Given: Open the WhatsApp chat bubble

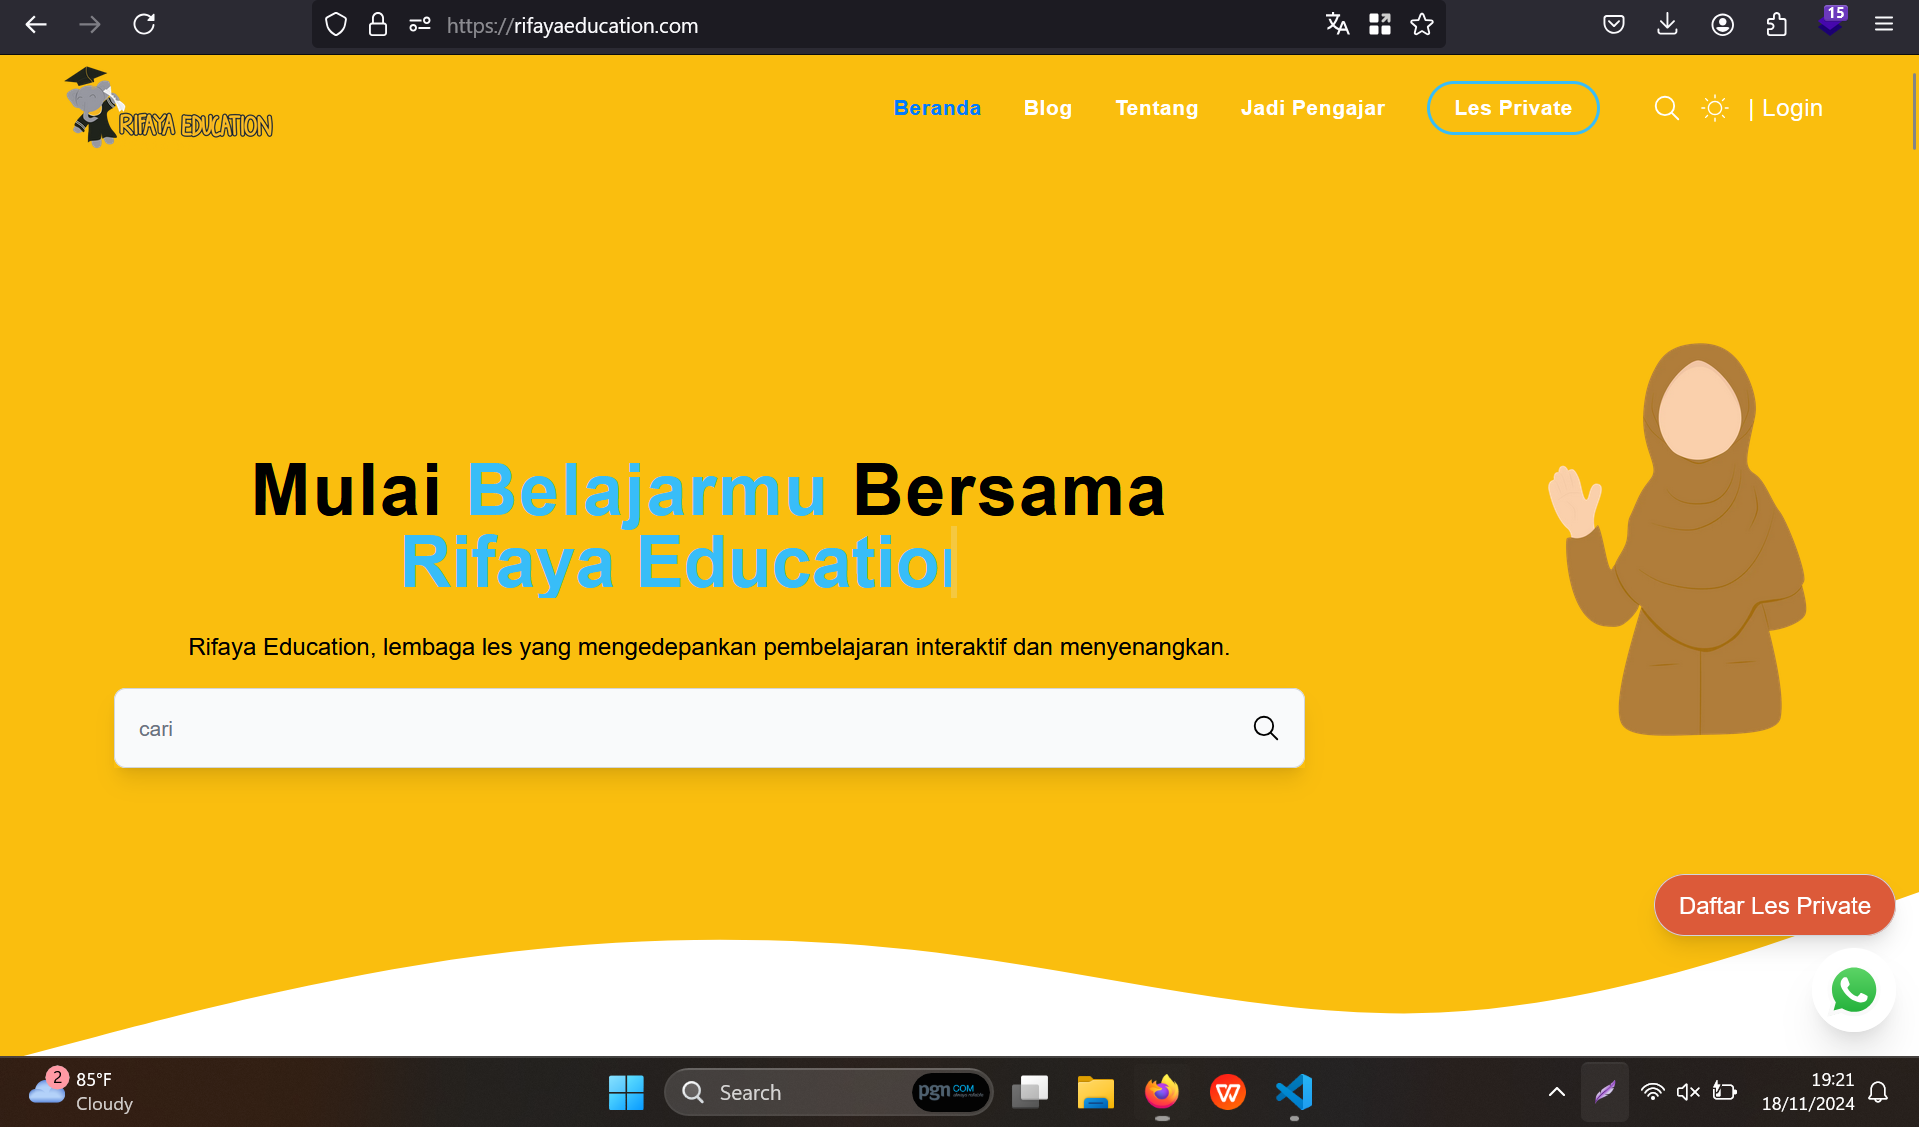Looking at the screenshot, I should 1853,990.
